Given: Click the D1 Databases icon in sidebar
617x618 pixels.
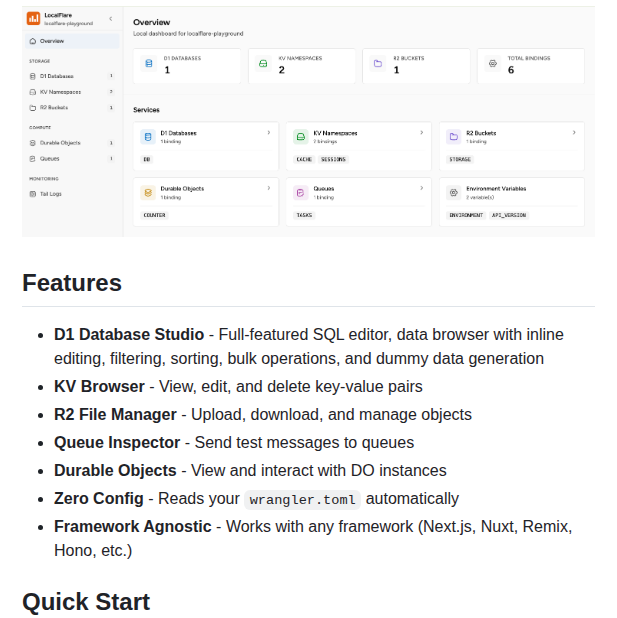Looking at the screenshot, I should [x=32, y=76].
